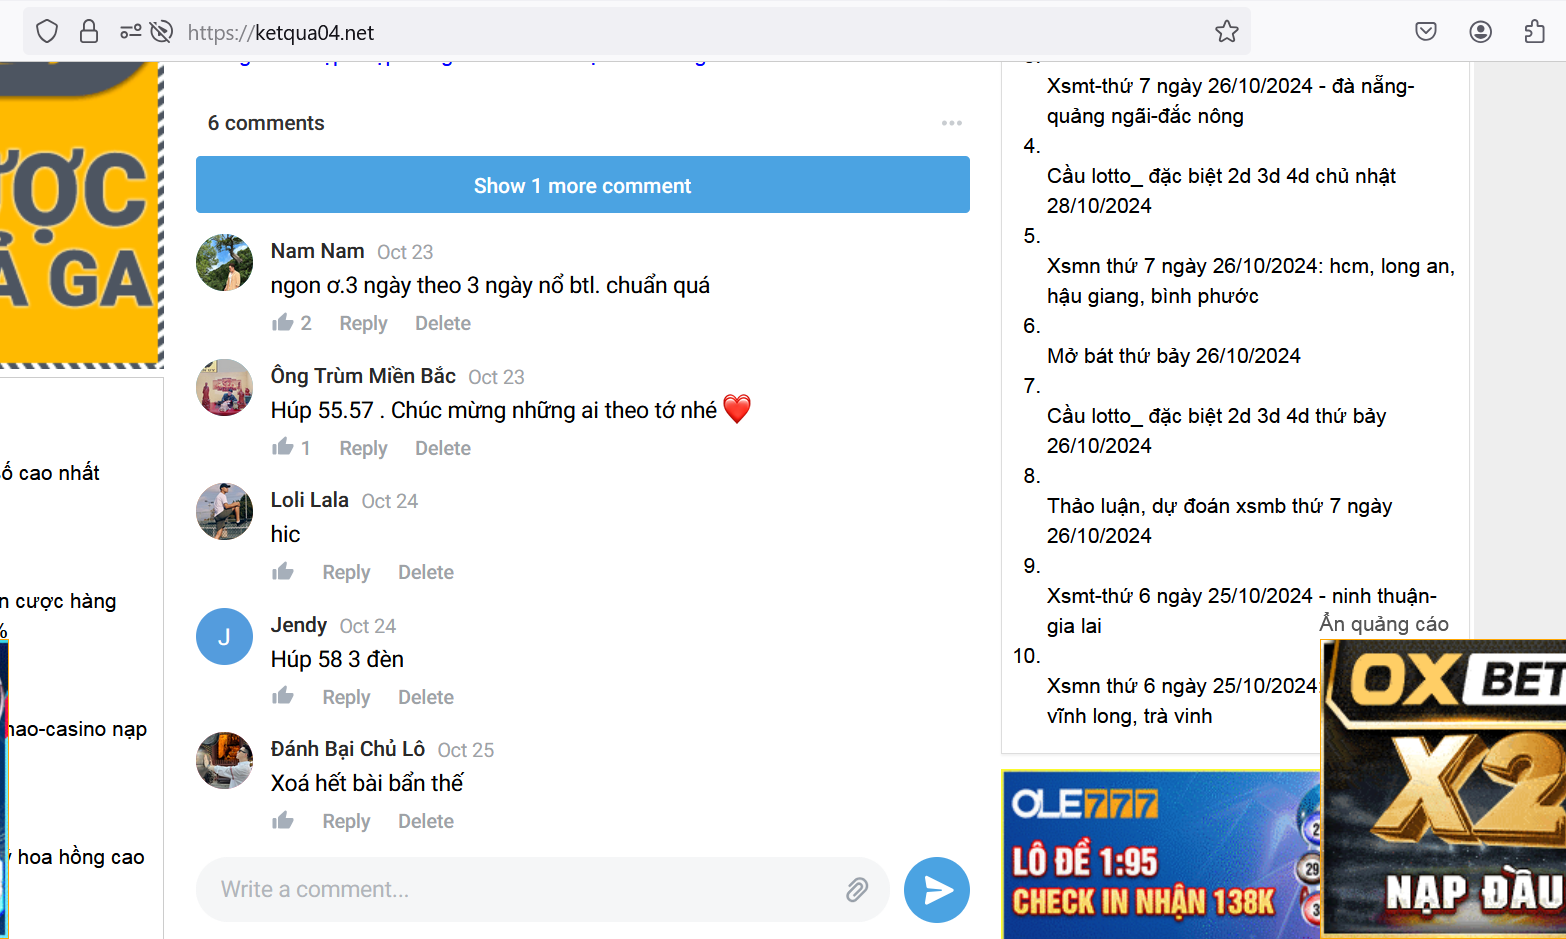Like Jendy's comment with thumbs up
Image resolution: width=1566 pixels, height=939 pixels.
click(283, 697)
